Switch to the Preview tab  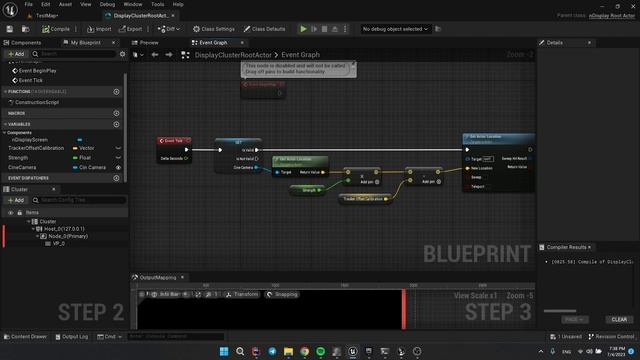point(149,43)
